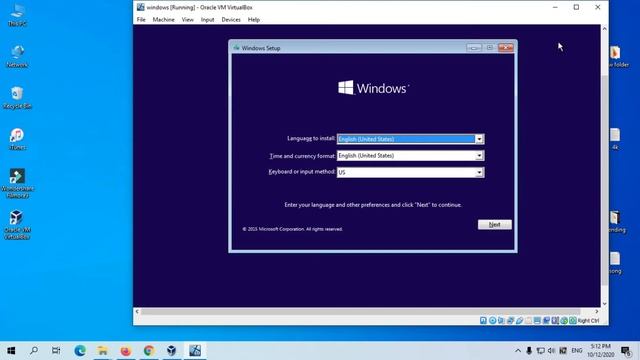Click the USB devices status icon
The width and height of the screenshot is (640, 360).
click(x=519, y=320)
